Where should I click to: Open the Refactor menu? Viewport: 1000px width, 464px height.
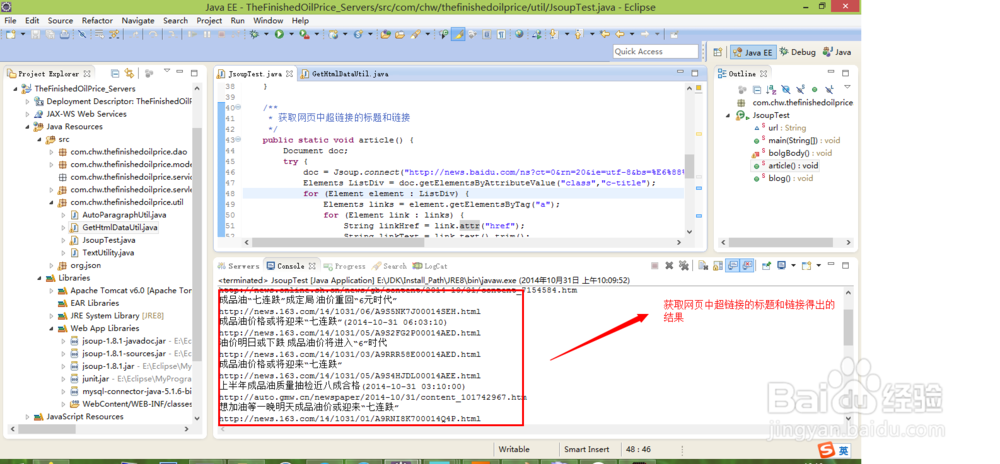[97, 20]
